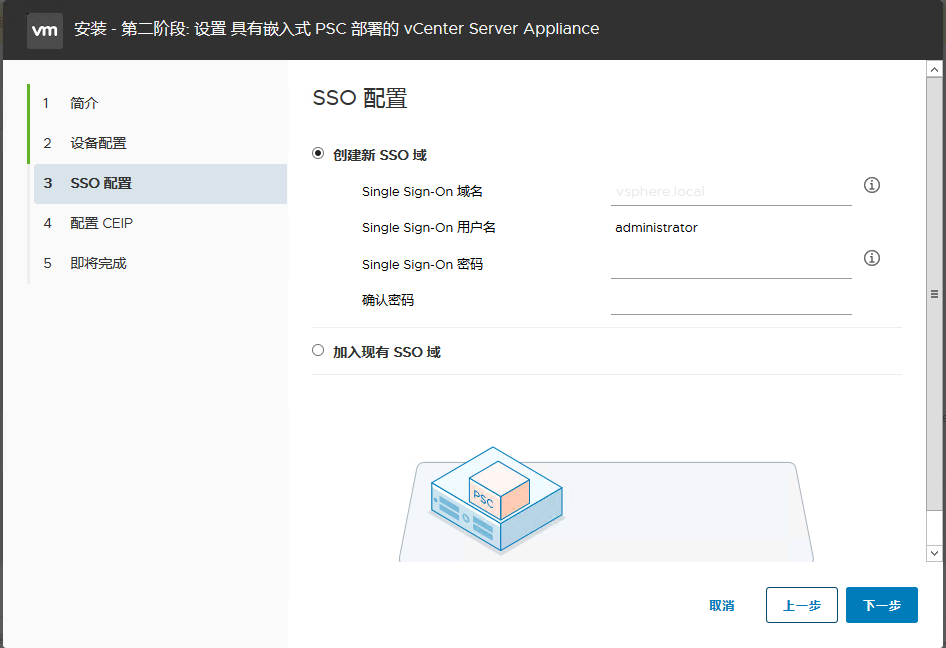The width and height of the screenshot is (946, 648).
Task: Click the vertical scrollbar thumb
Action: pyautogui.click(x=934, y=294)
